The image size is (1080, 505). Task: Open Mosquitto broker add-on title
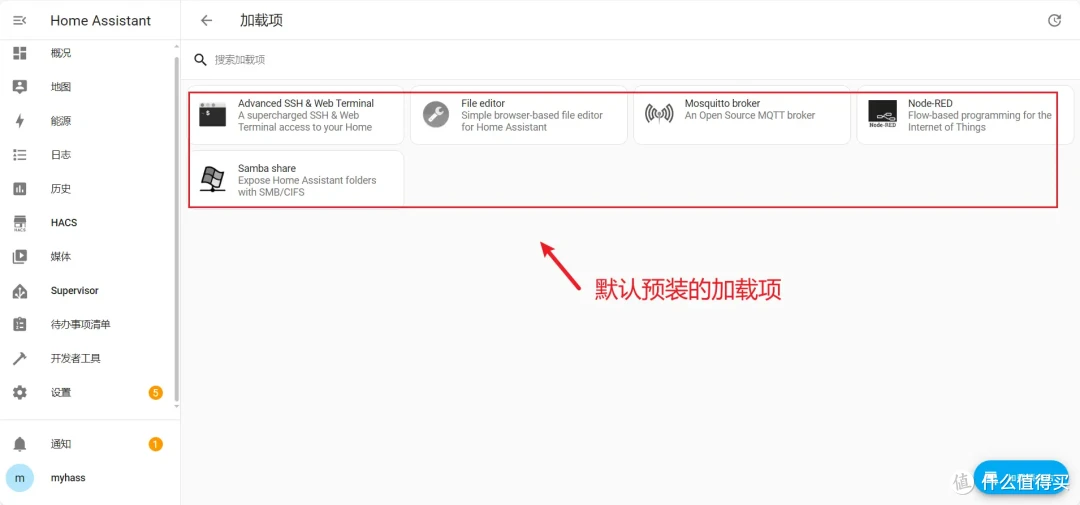[x=722, y=103]
